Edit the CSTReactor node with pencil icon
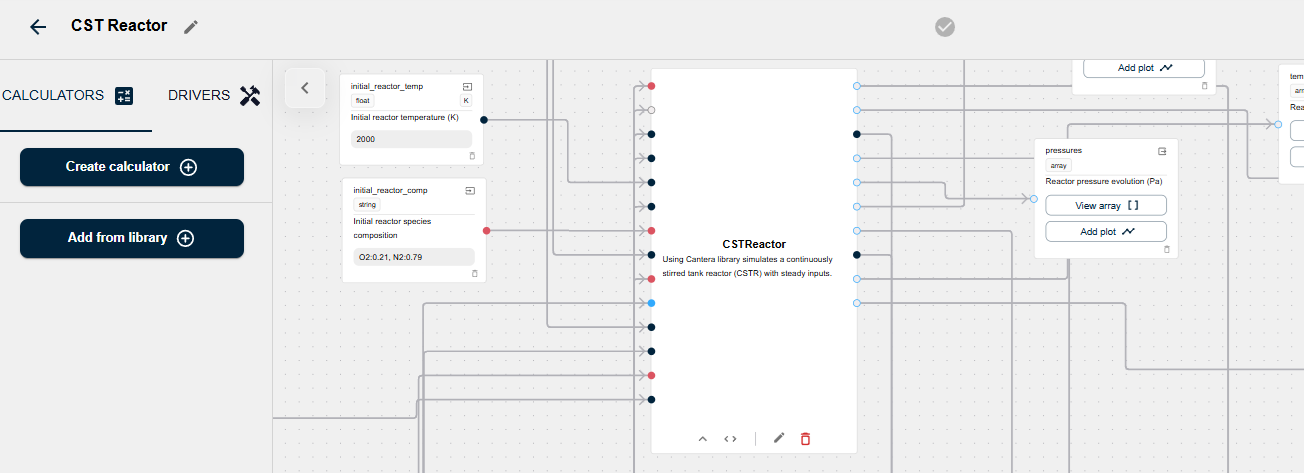Screen dimensions: 1304x473 pyautogui.click(x=779, y=438)
